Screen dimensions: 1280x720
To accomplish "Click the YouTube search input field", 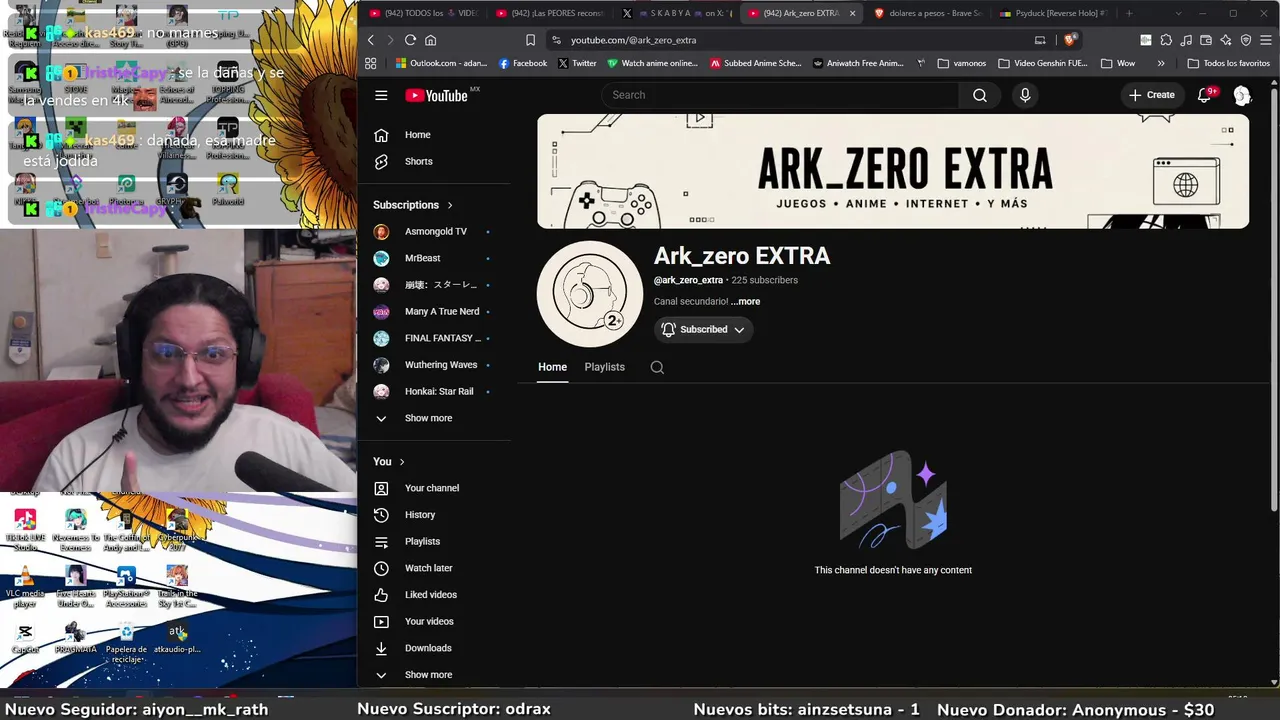I will click(780, 95).
